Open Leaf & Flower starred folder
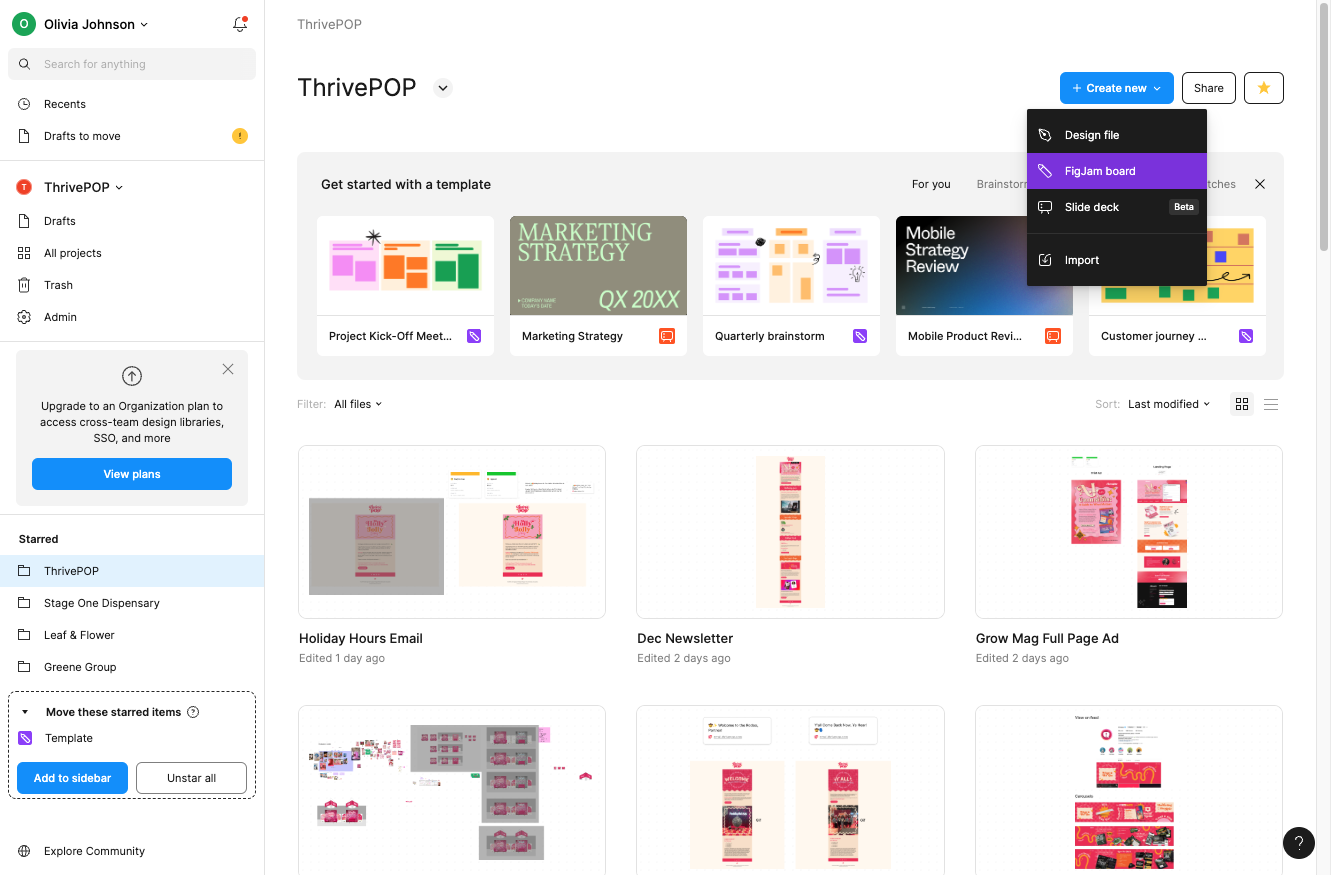Screen dimensions: 1331x875 [132, 635]
